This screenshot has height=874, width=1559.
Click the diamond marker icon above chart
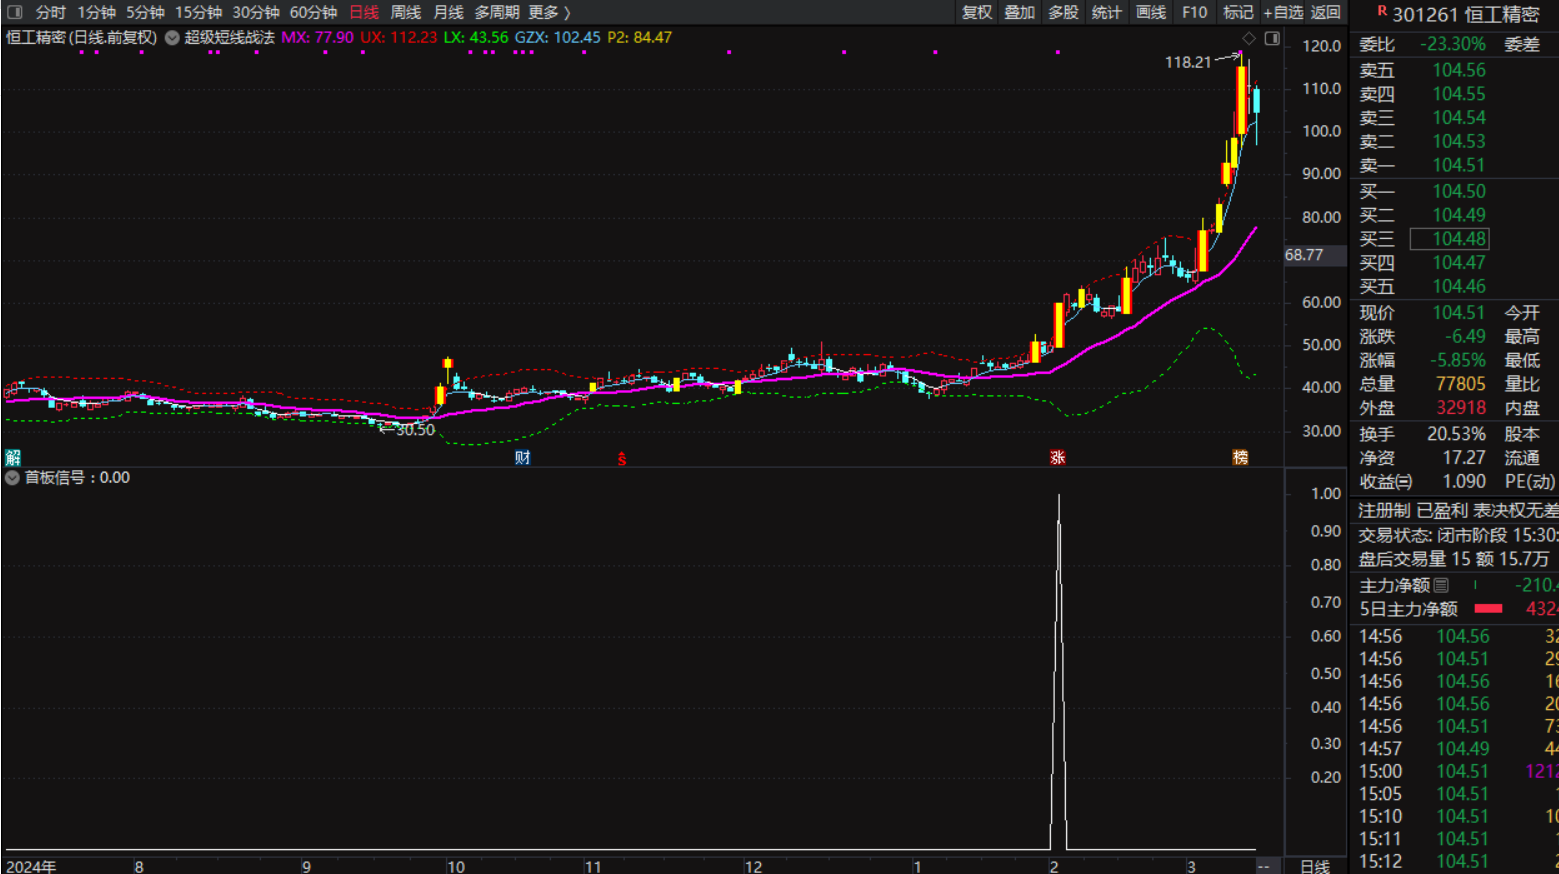(1249, 38)
